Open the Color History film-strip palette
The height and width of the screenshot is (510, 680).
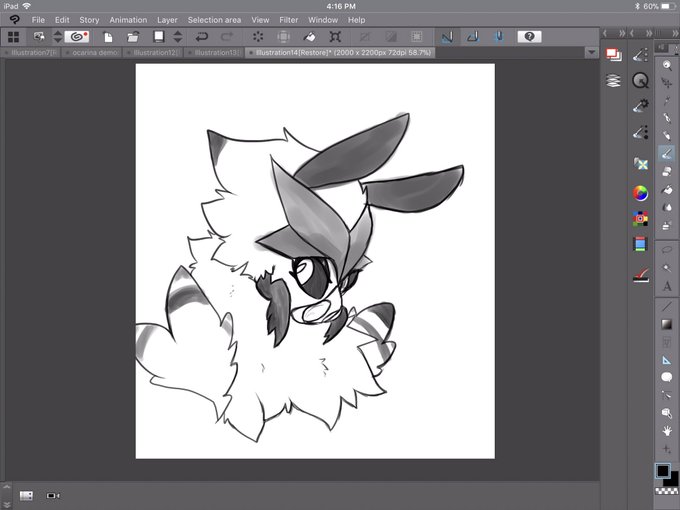point(641,244)
